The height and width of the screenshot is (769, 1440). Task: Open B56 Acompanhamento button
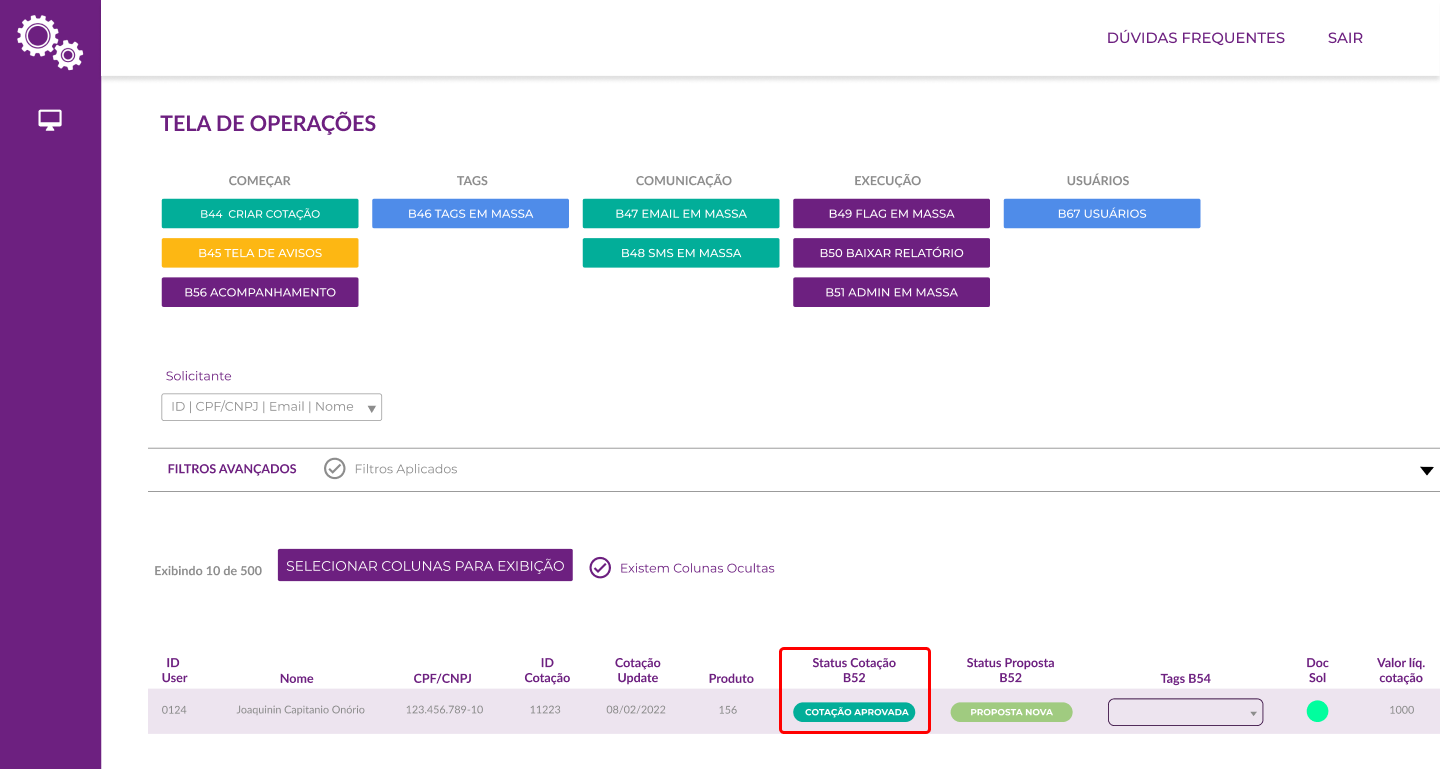[x=260, y=292]
